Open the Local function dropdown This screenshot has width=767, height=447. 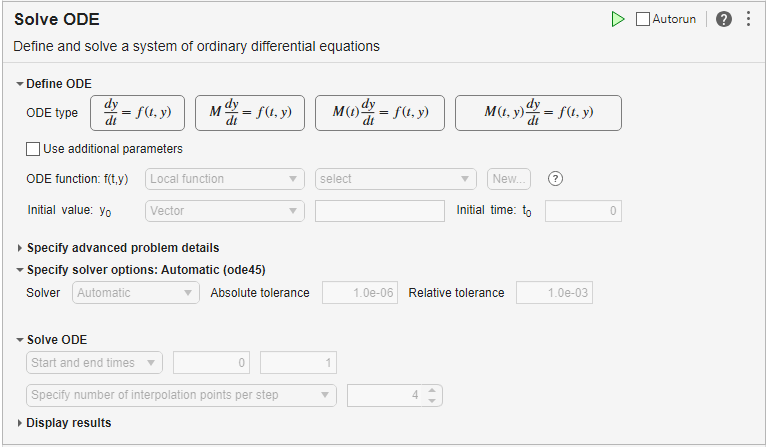click(225, 179)
